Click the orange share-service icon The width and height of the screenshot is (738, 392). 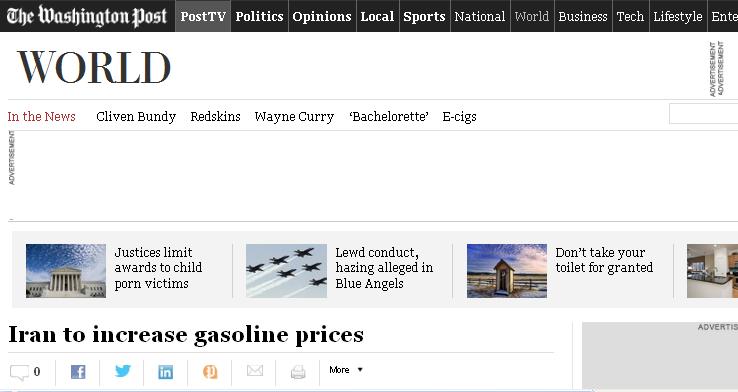[210, 372]
